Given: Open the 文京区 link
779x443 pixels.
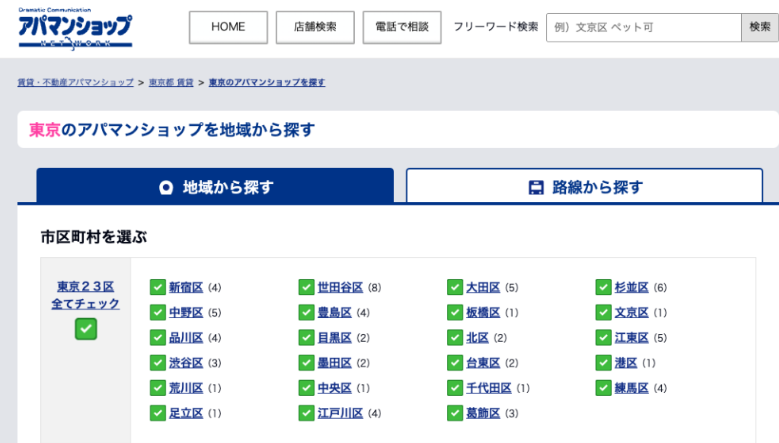Looking at the screenshot, I should coord(631,313).
